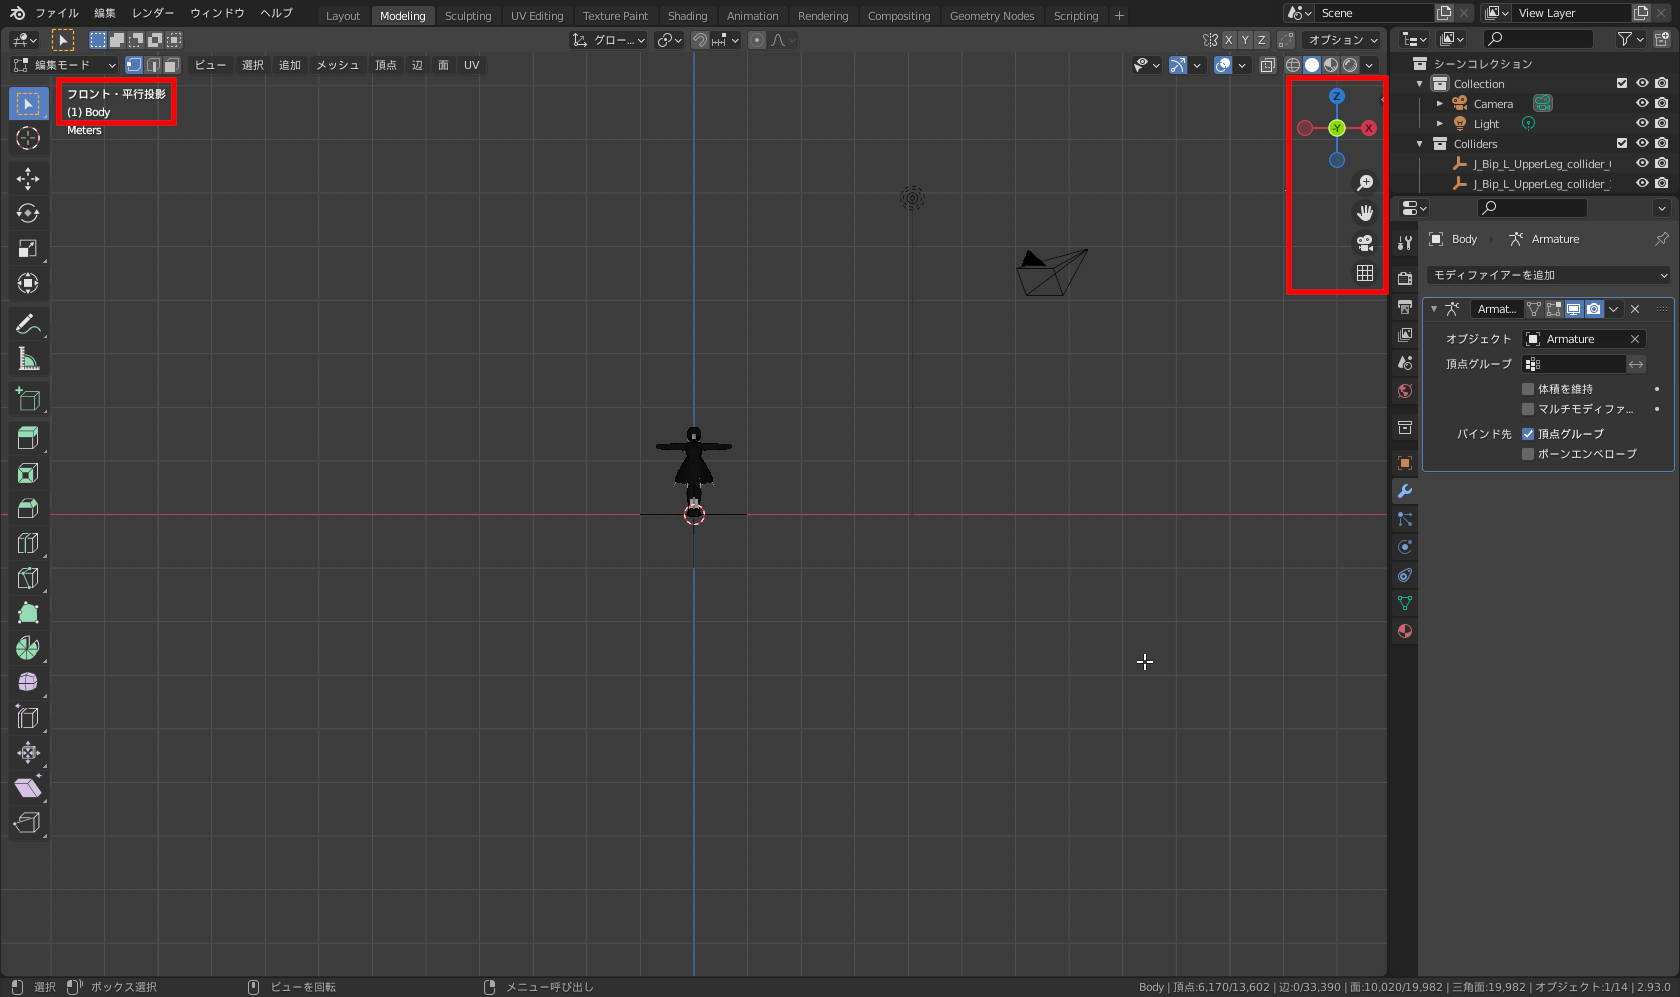Screen dimensions: 1680x997
Task: Collapse the Collection tree item
Action: [x=1420, y=84]
